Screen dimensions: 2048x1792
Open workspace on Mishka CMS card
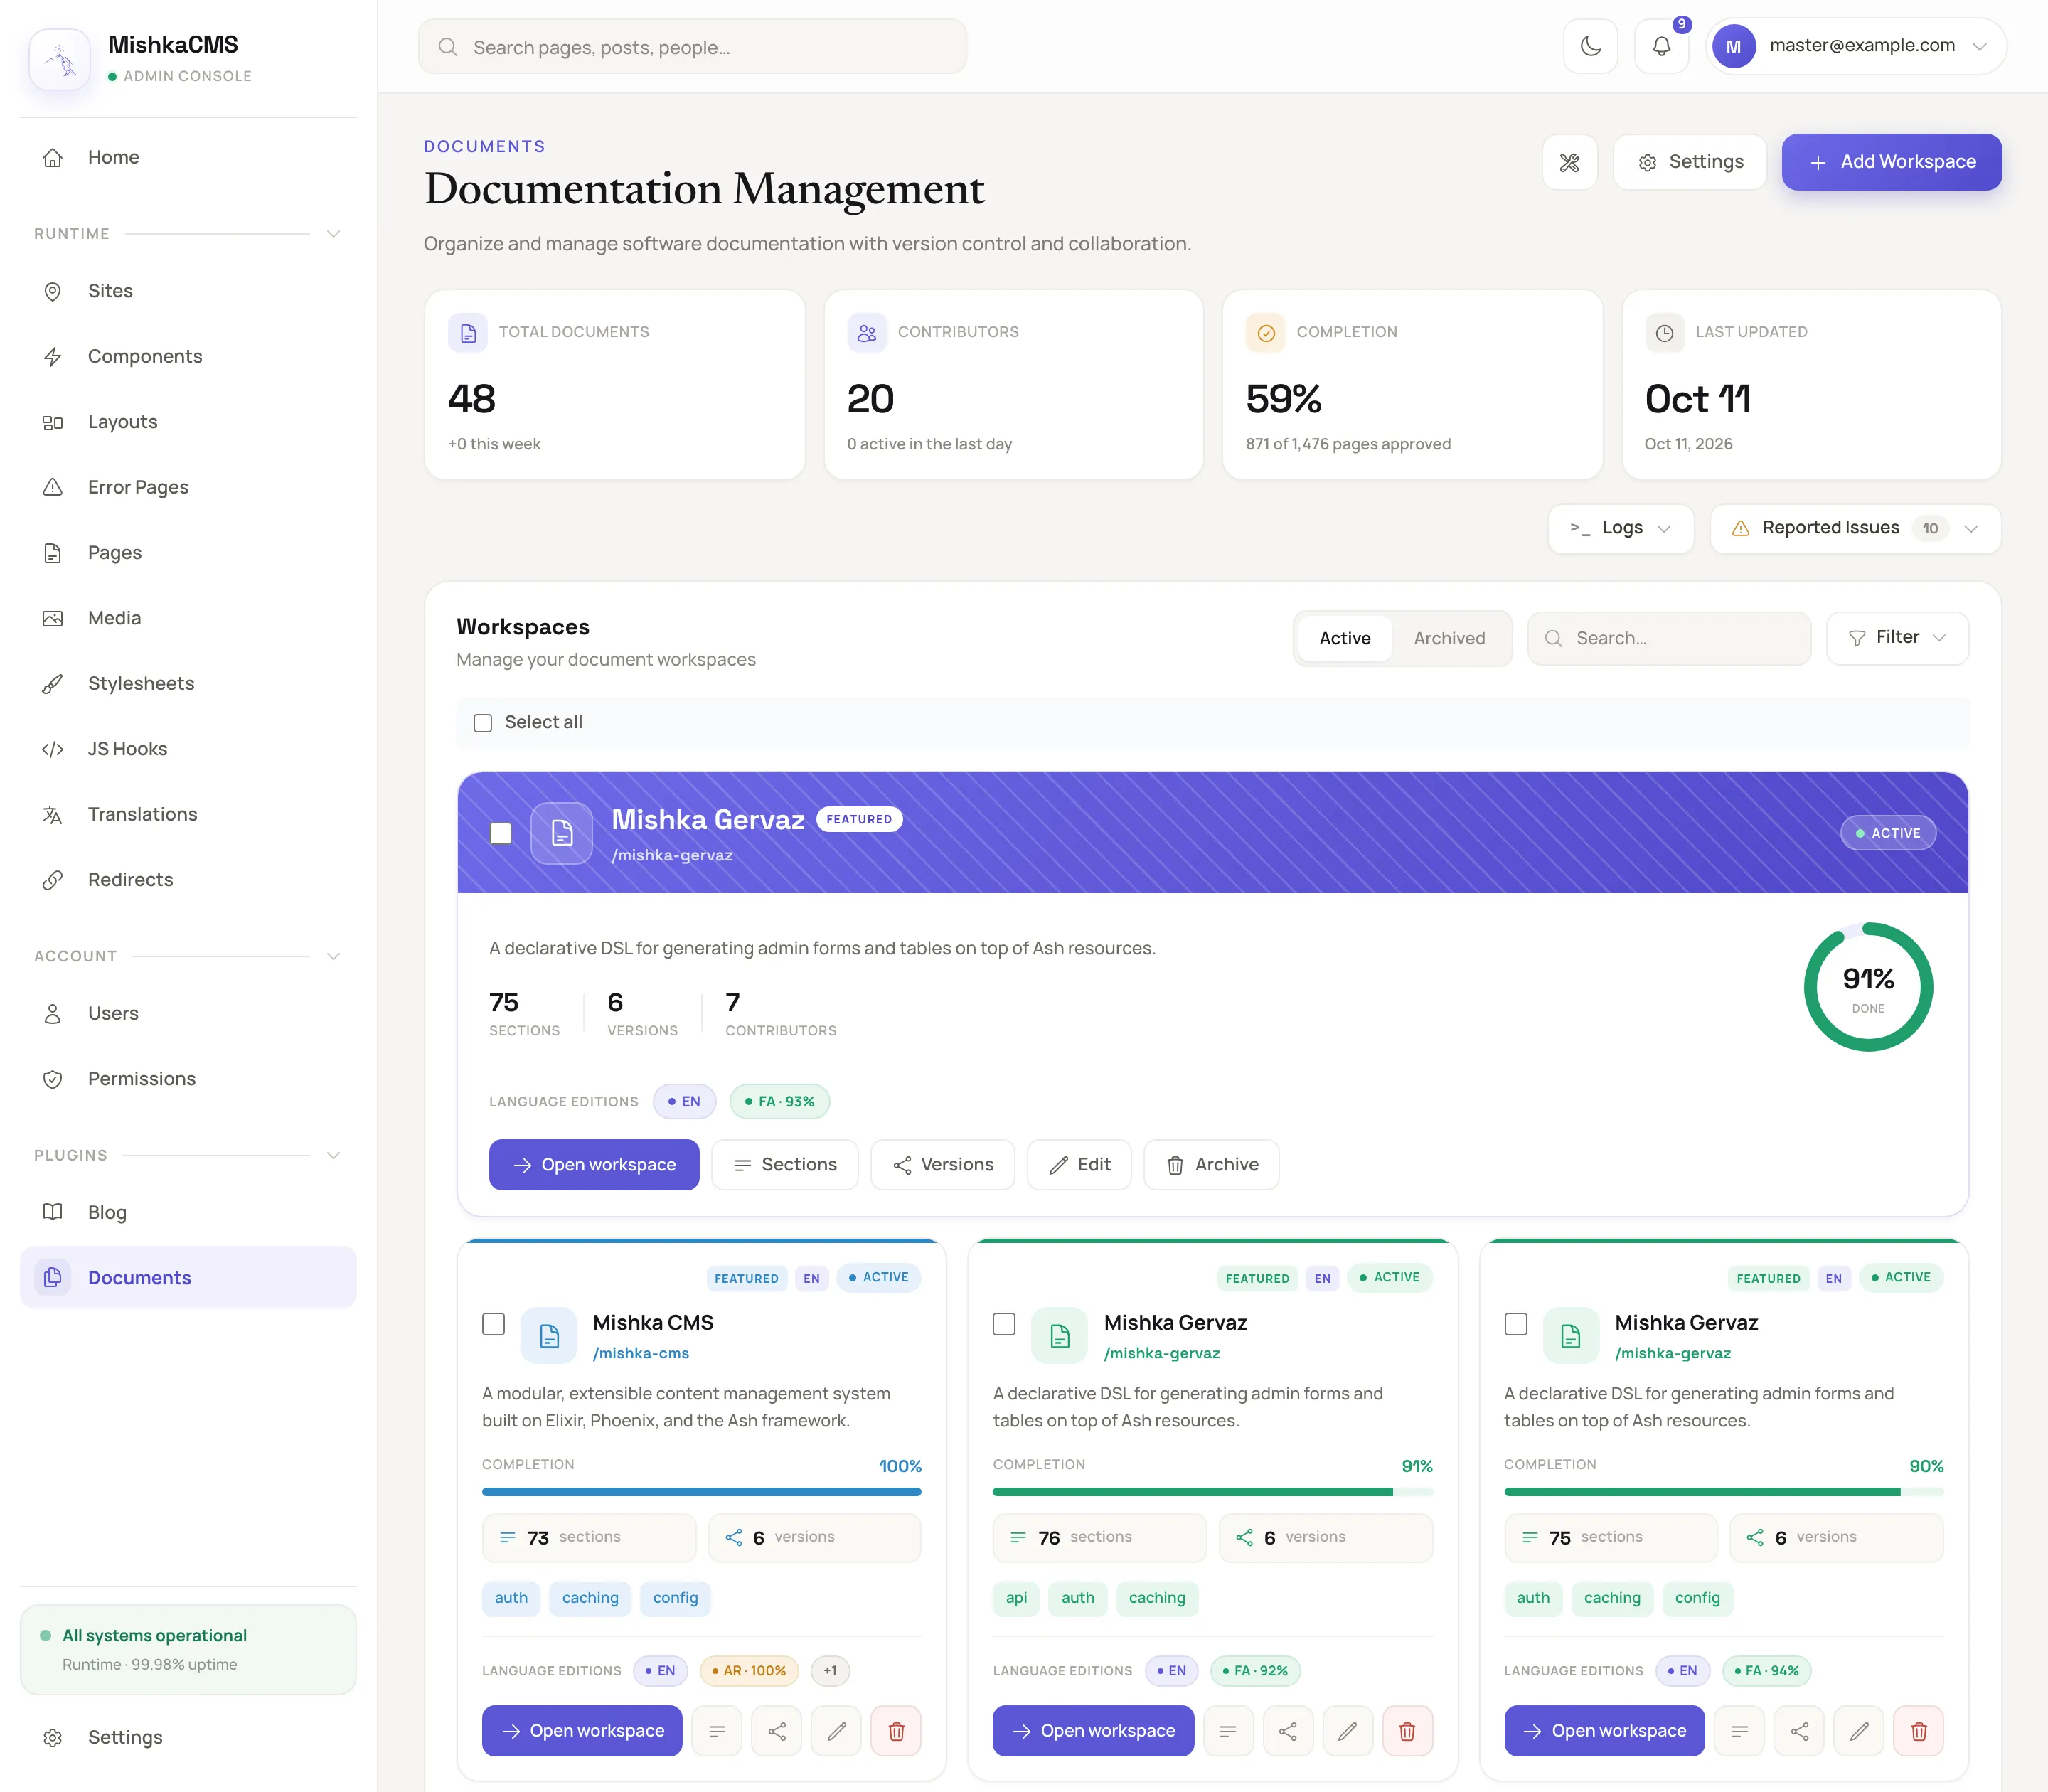[582, 1731]
